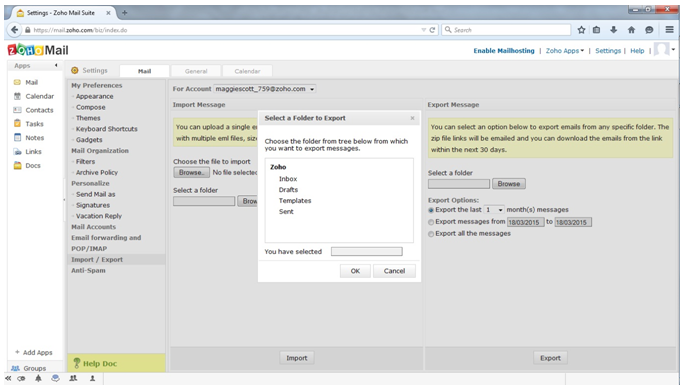Screen dimensions: 685x388
Task: Open new browser tab with plus
Action: 125,13
